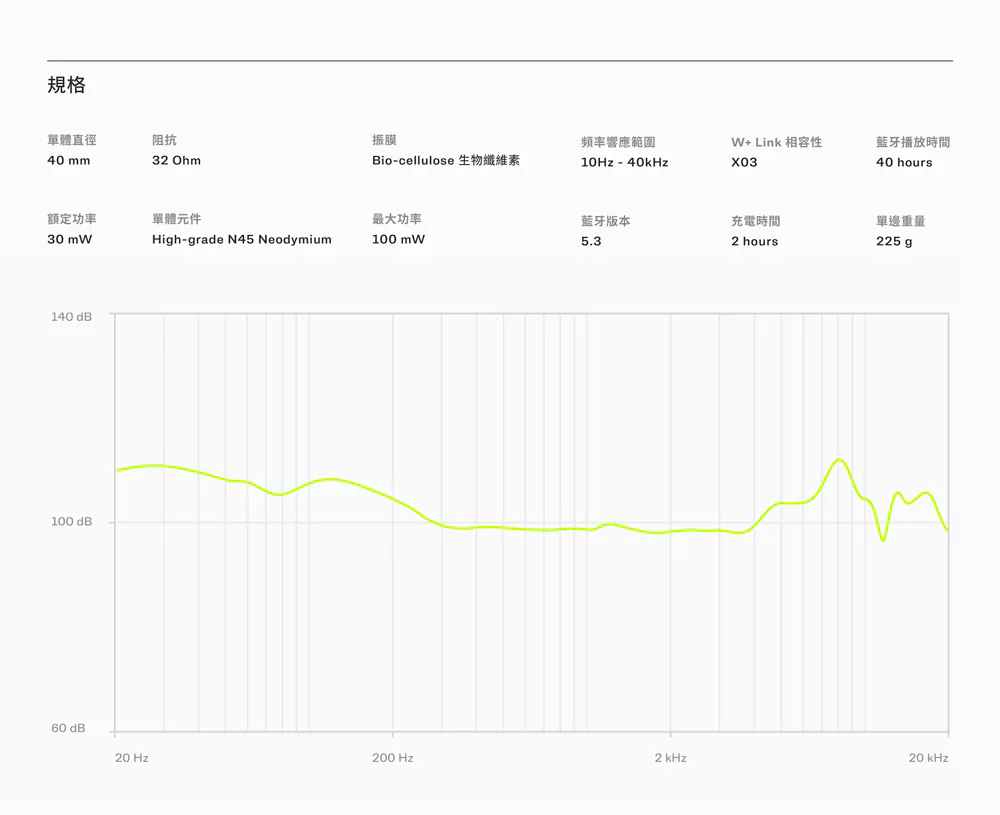
Task: Select the Bio-cellulose 生物纖維素 diaphragm text
Action: (445, 161)
